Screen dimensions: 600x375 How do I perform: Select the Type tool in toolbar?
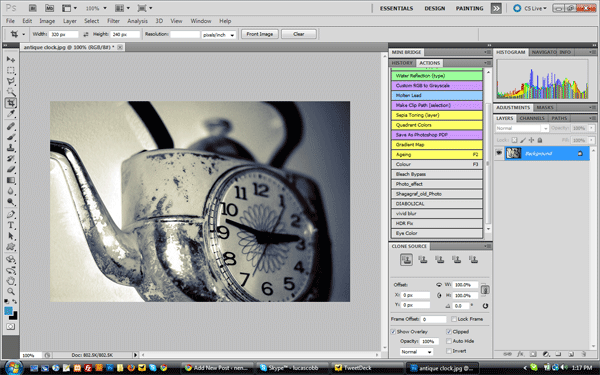coord(11,225)
